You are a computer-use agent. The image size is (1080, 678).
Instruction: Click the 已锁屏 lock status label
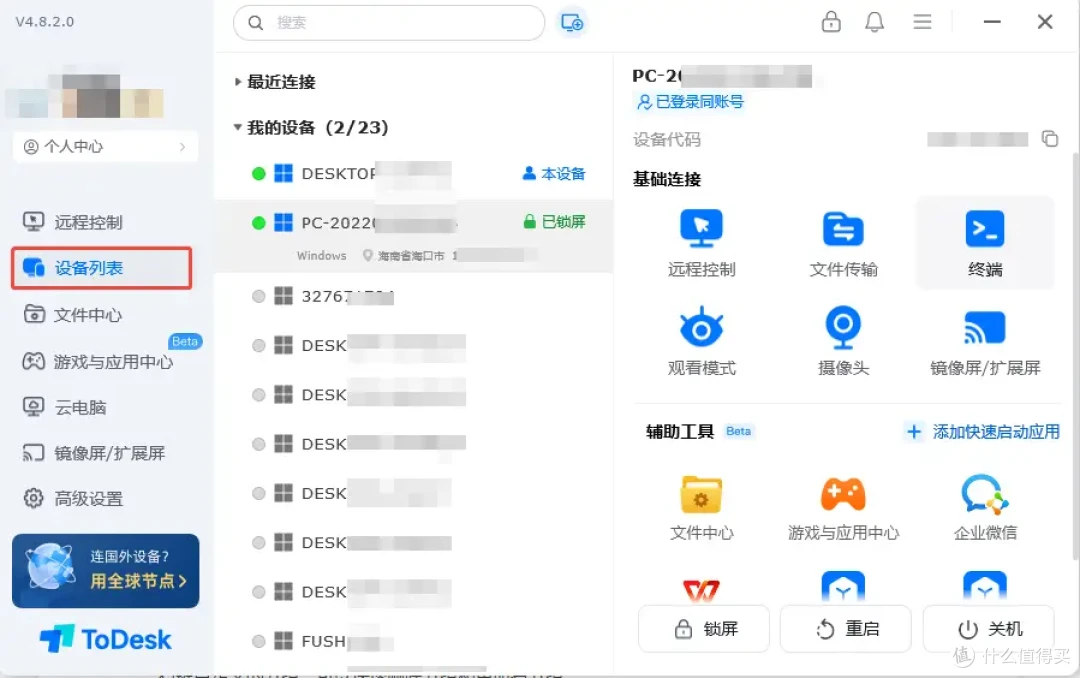click(x=554, y=221)
